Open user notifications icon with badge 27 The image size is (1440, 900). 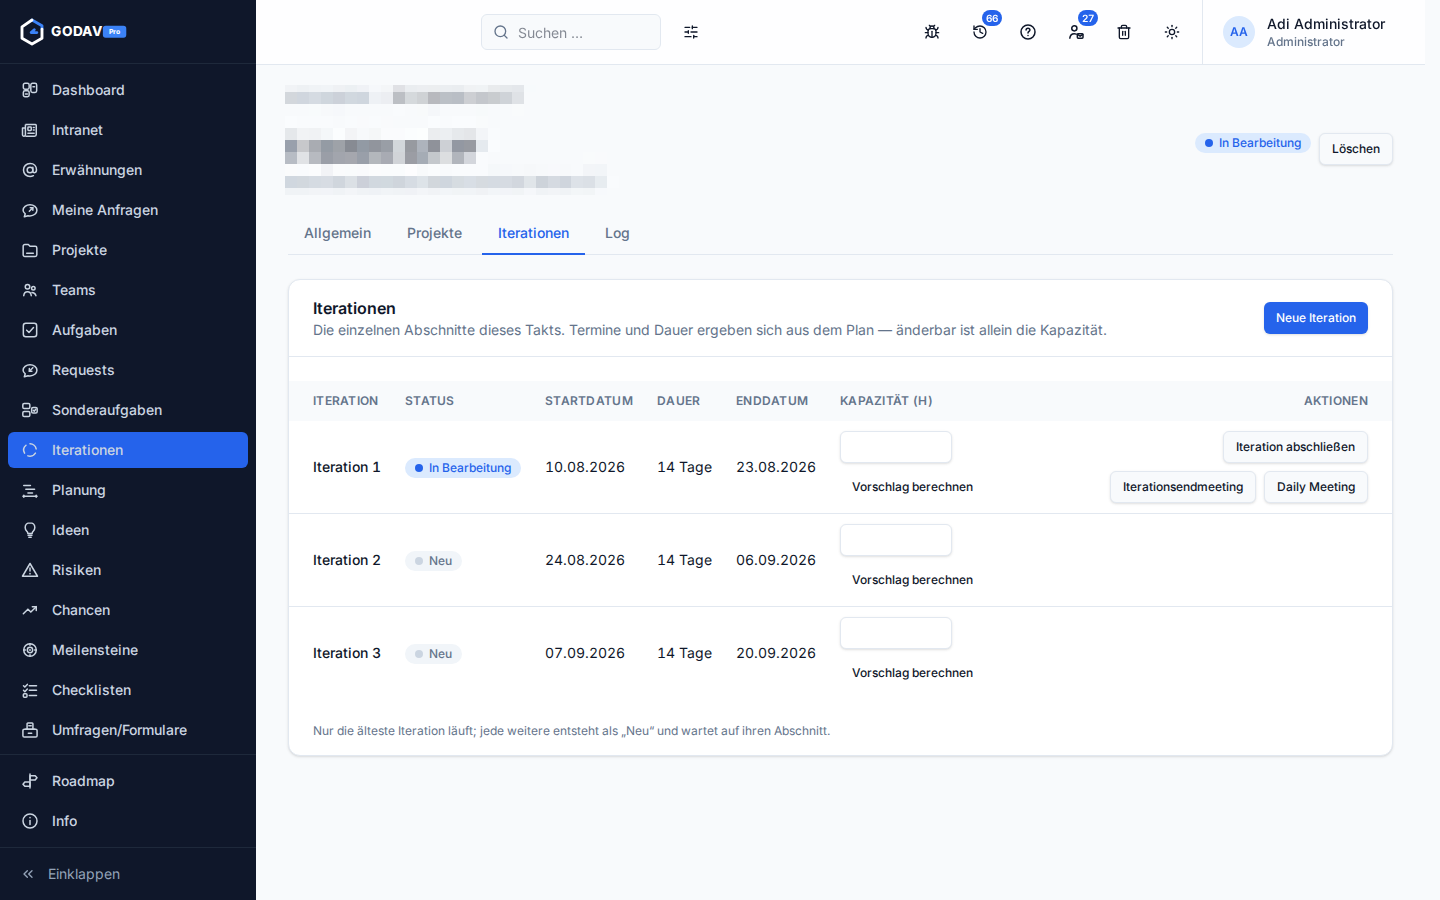click(x=1076, y=32)
